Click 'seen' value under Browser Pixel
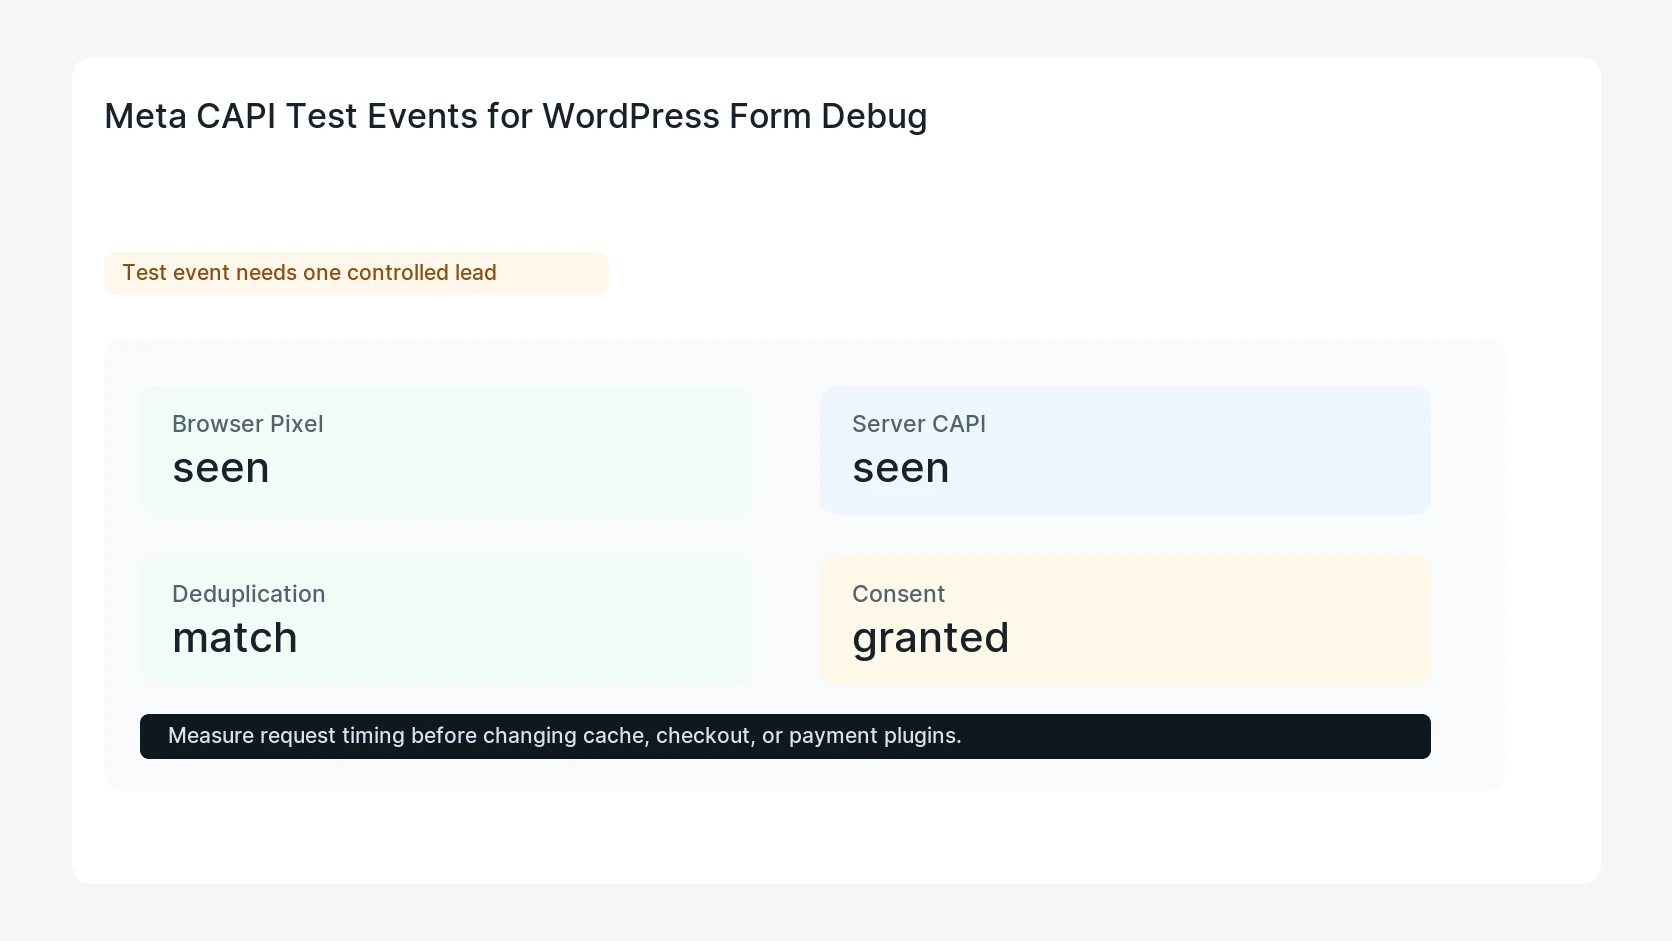1672x941 pixels. coord(221,469)
